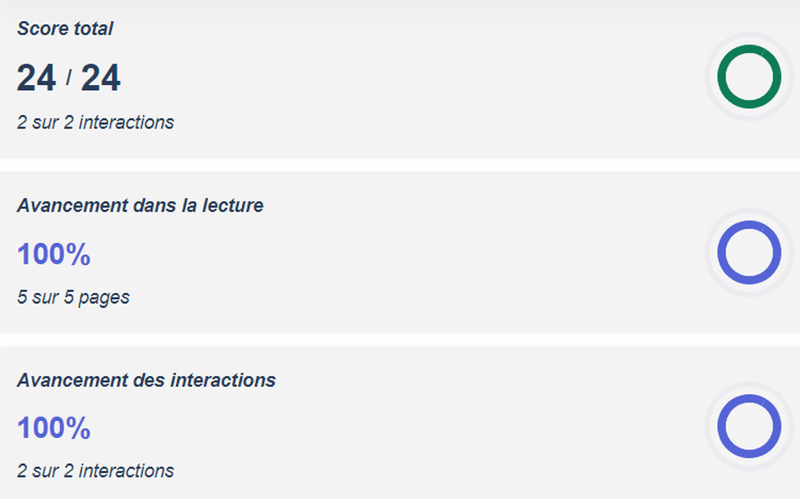The image size is (800, 499).
Task: Click the "5 sur 5 pages" text
Action: [x=73, y=297]
